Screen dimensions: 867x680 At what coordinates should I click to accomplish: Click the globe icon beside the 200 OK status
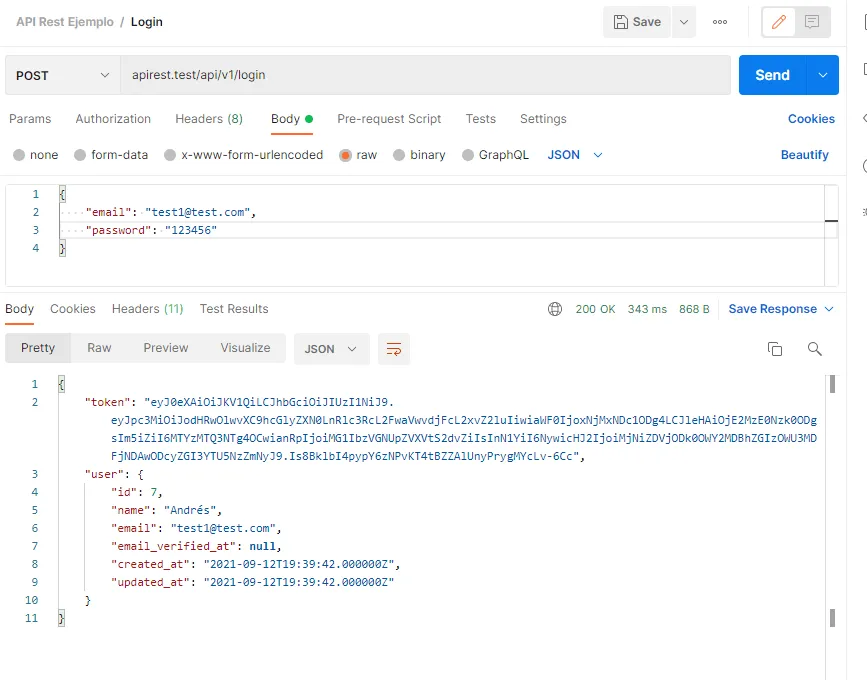pos(555,309)
